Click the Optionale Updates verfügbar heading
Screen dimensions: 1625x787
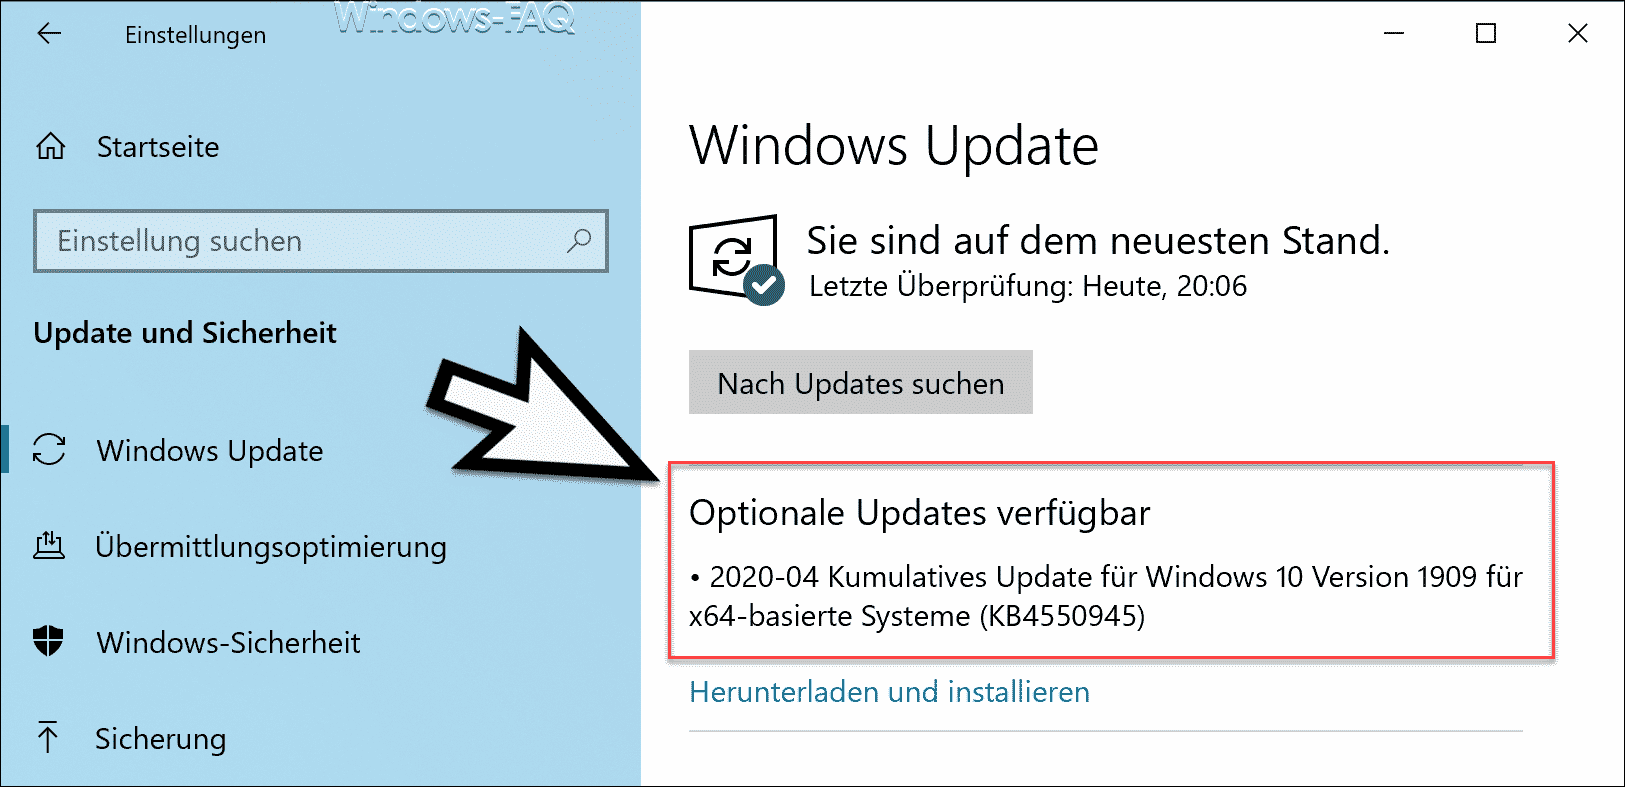920,513
